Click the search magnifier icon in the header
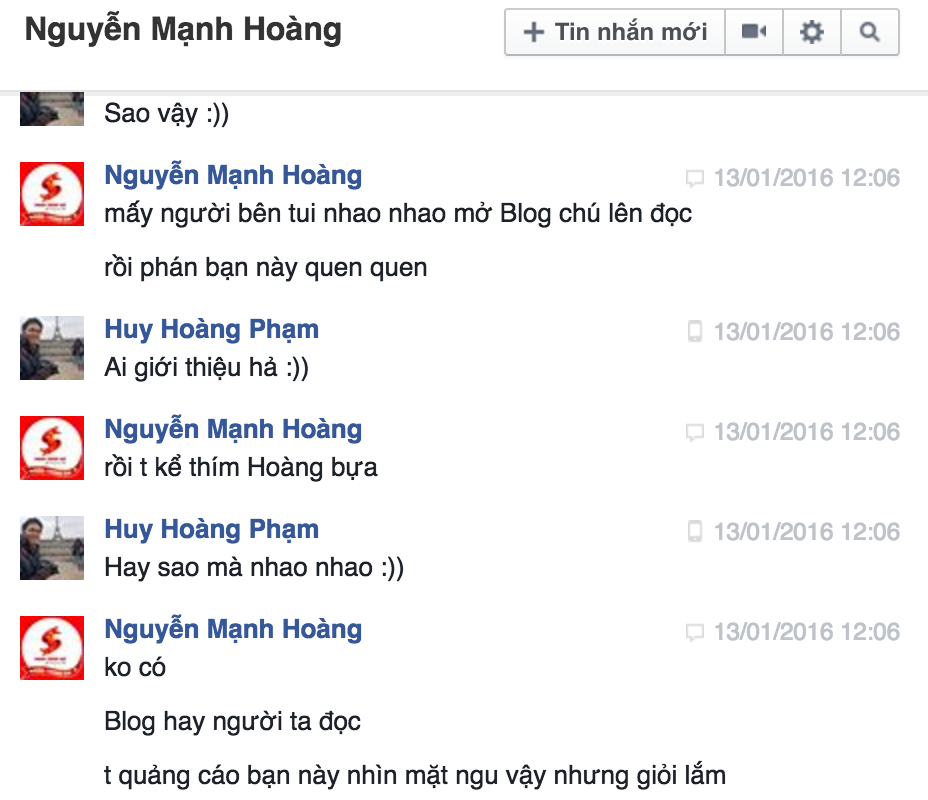The width and height of the screenshot is (928, 800). coord(870,32)
